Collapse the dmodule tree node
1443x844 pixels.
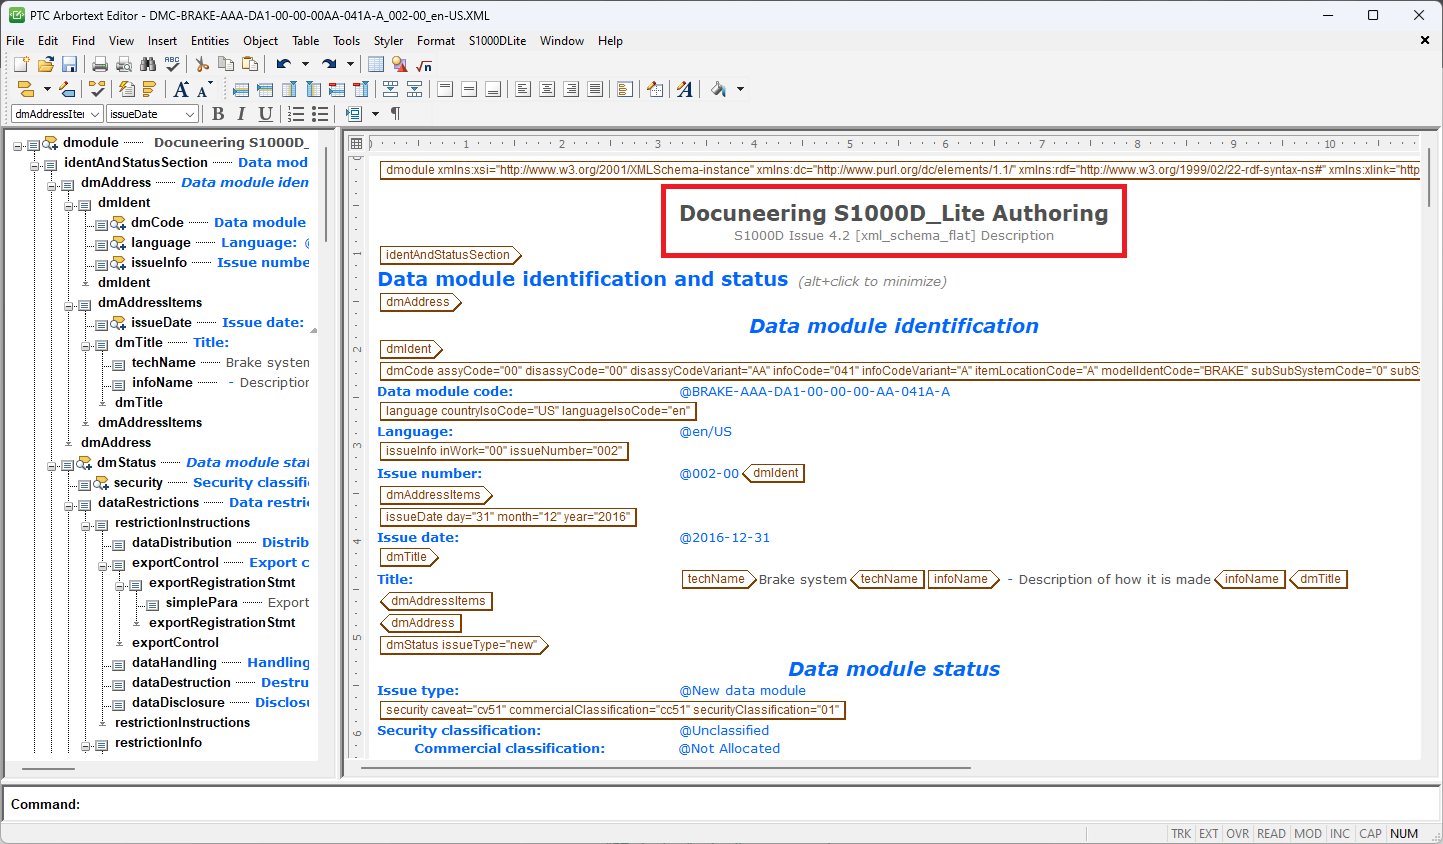(x=18, y=146)
